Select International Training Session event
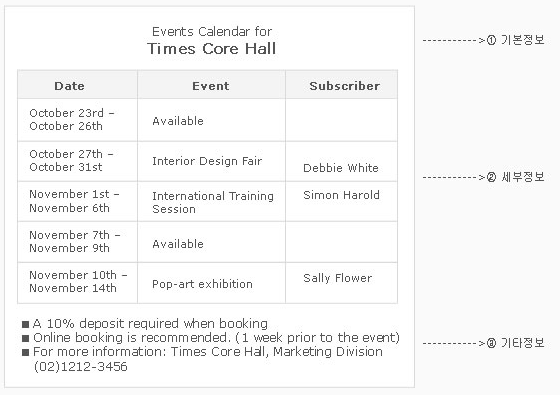This screenshot has width=560, height=395. (x=213, y=202)
